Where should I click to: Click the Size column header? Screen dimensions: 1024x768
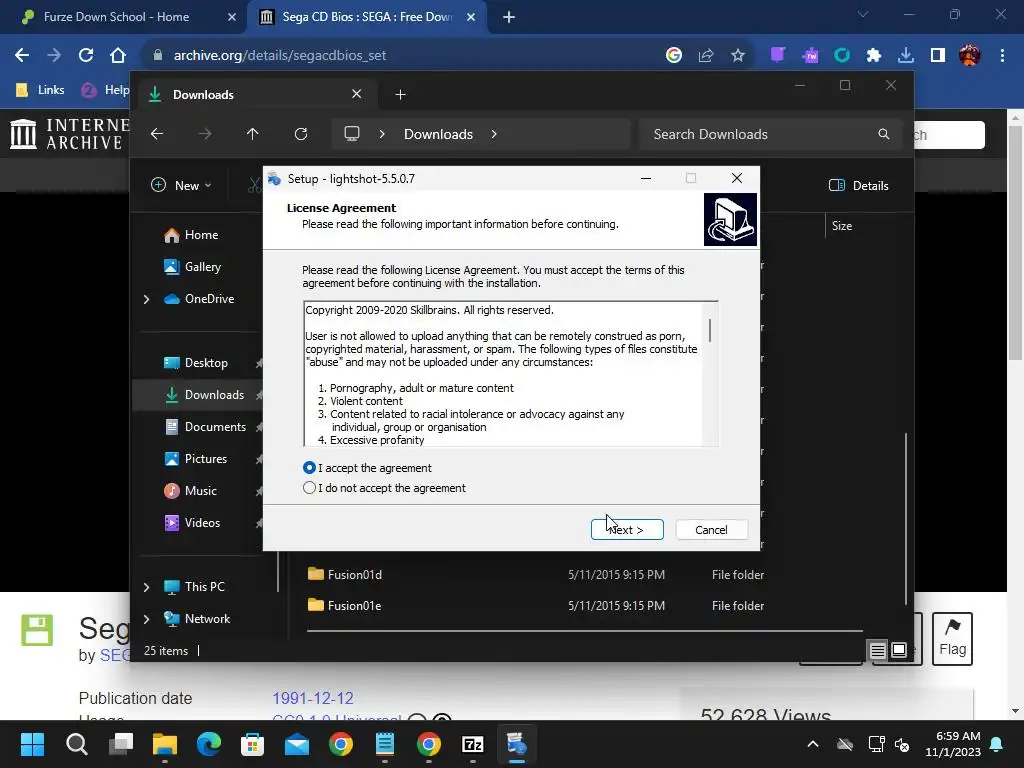click(x=842, y=226)
